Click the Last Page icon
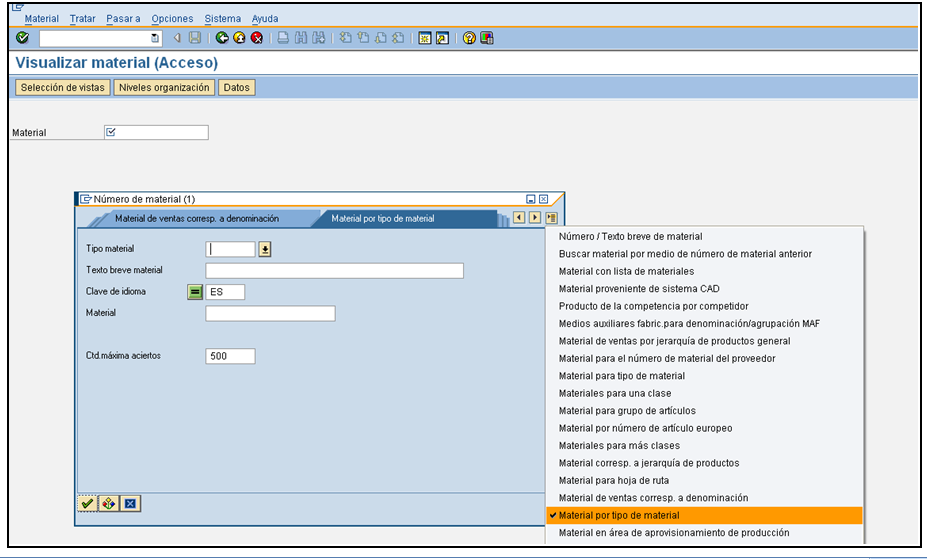927x559 pixels. tap(398, 38)
